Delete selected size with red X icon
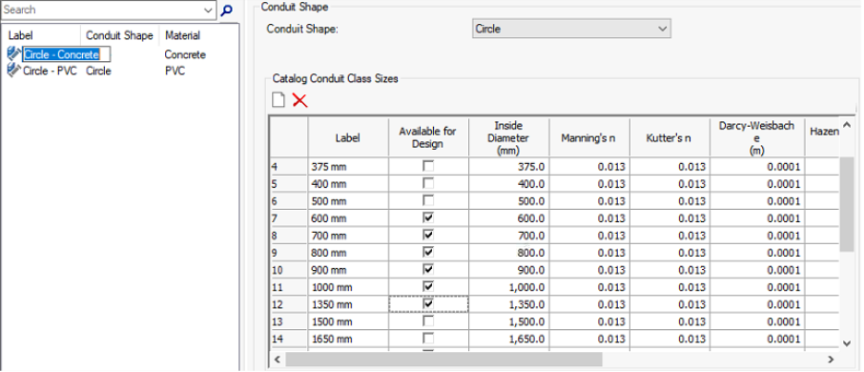Viewport: 864px width, 372px height. click(300, 100)
